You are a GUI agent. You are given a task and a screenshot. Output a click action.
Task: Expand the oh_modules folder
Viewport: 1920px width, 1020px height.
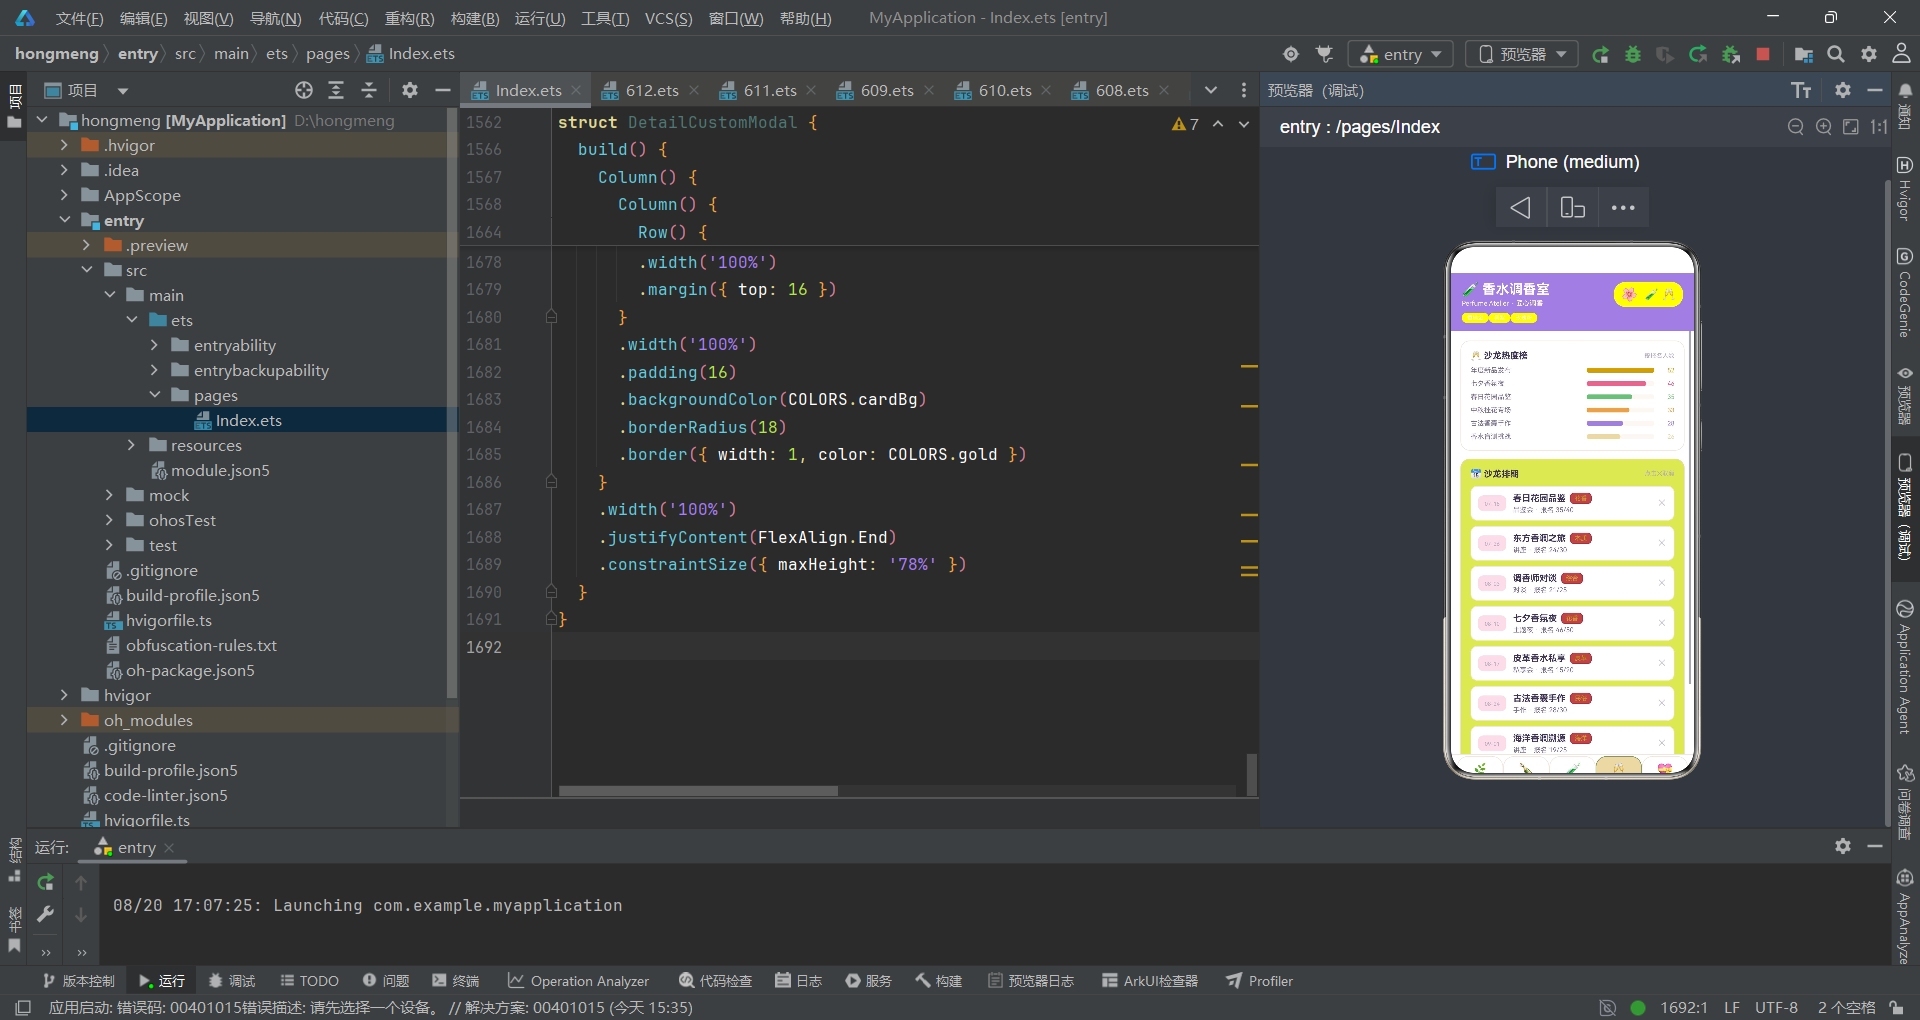pyautogui.click(x=64, y=720)
